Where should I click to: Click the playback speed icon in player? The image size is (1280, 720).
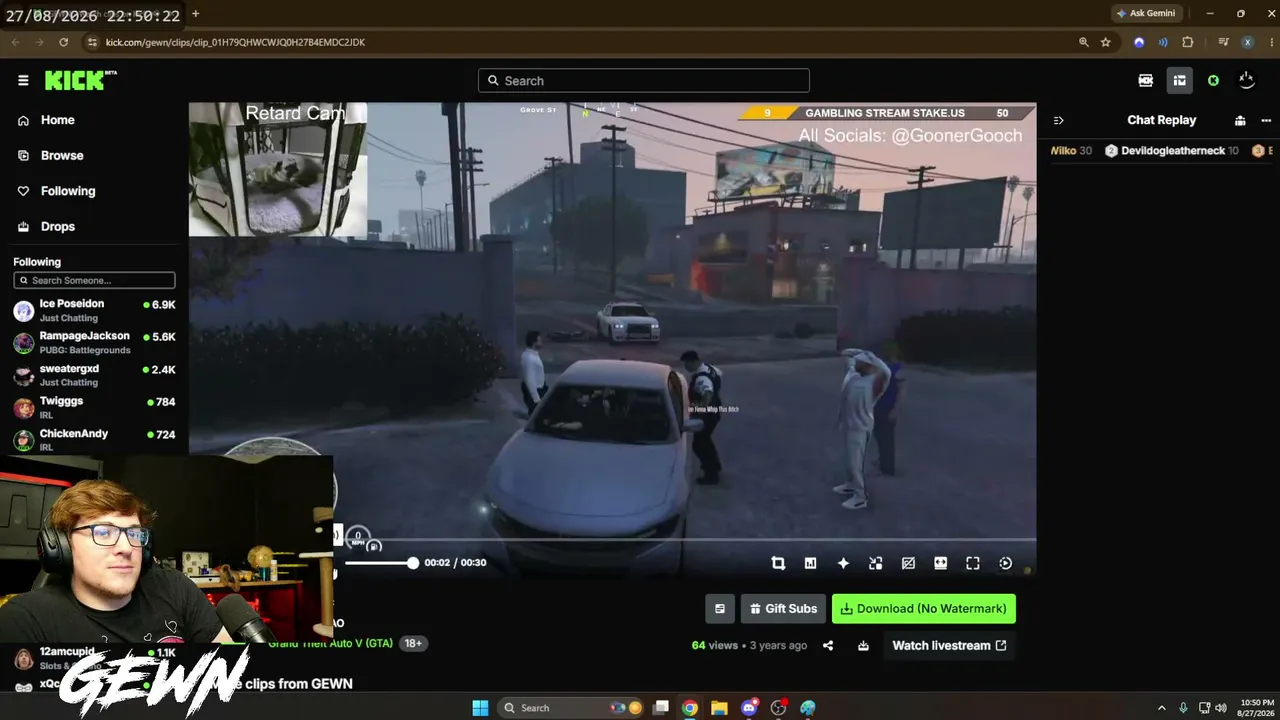click(1006, 563)
